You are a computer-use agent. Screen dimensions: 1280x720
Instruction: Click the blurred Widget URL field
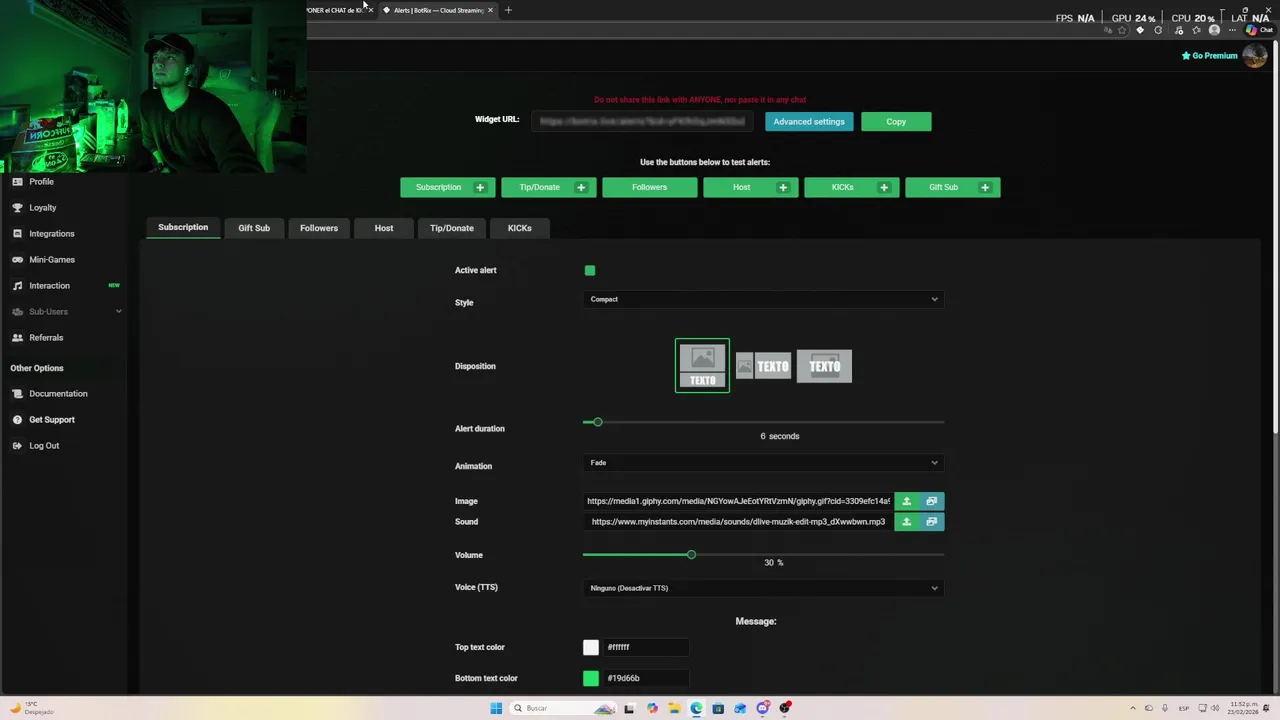point(643,122)
